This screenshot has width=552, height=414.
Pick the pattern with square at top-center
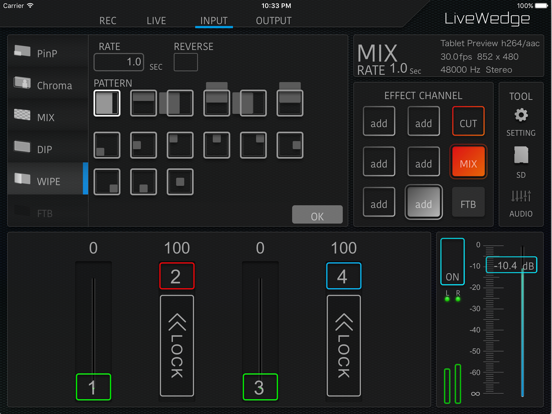coord(217,145)
